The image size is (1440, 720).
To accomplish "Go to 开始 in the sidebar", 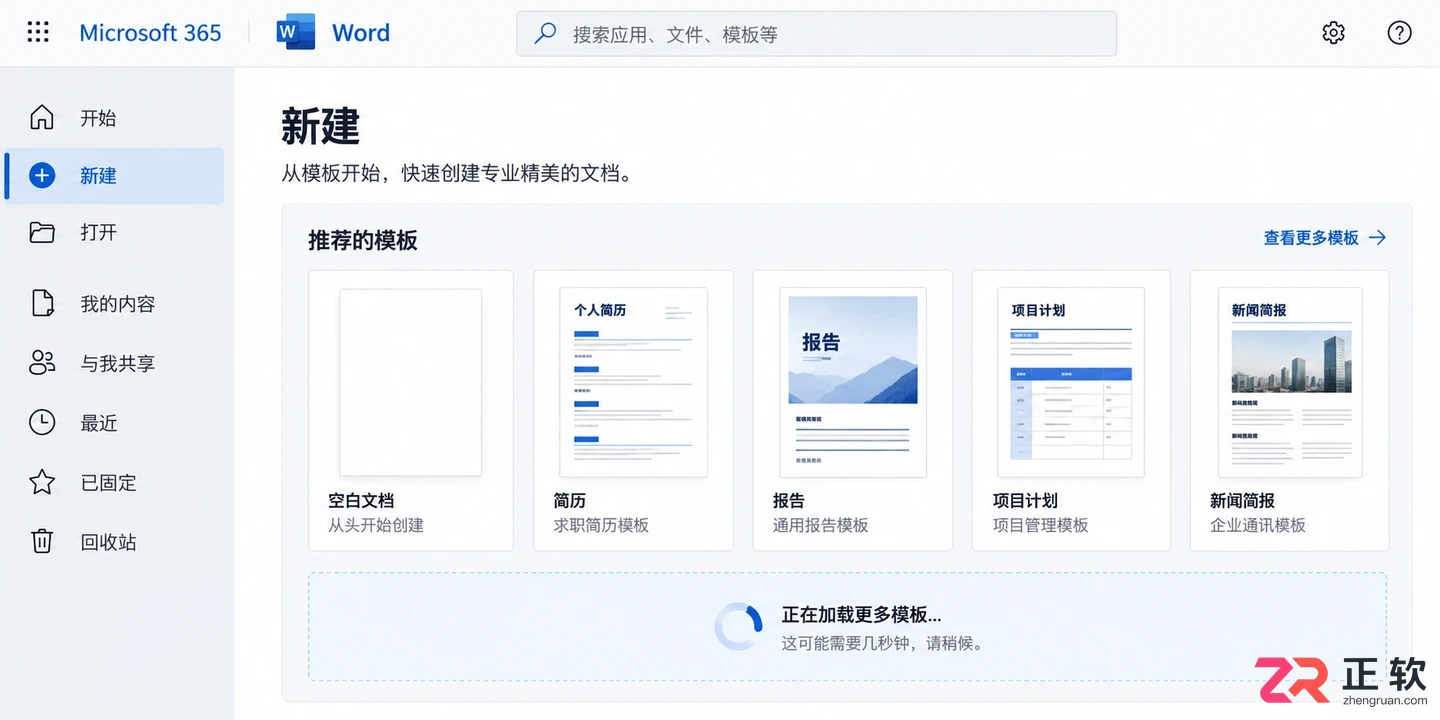I will [98, 118].
